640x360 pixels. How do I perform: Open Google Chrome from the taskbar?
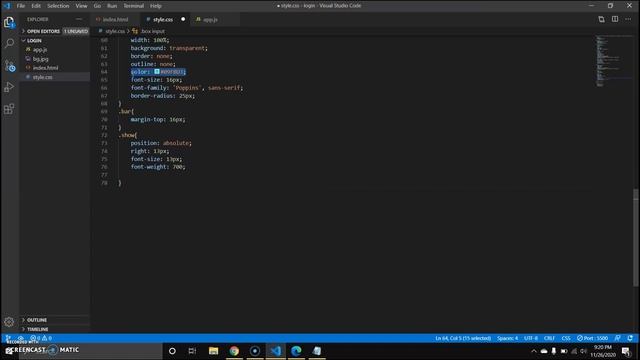(x=234, y=351)
